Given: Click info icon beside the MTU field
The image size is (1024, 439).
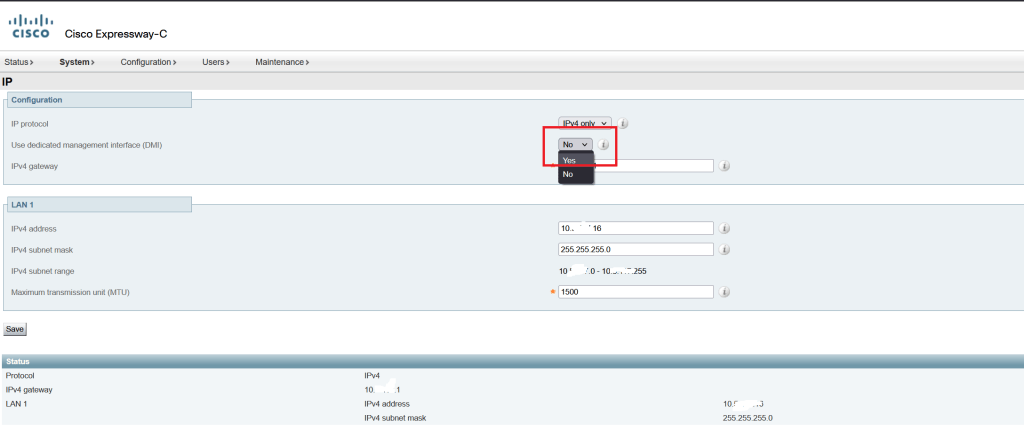Looking at the screenshot, I should point(724,292).
